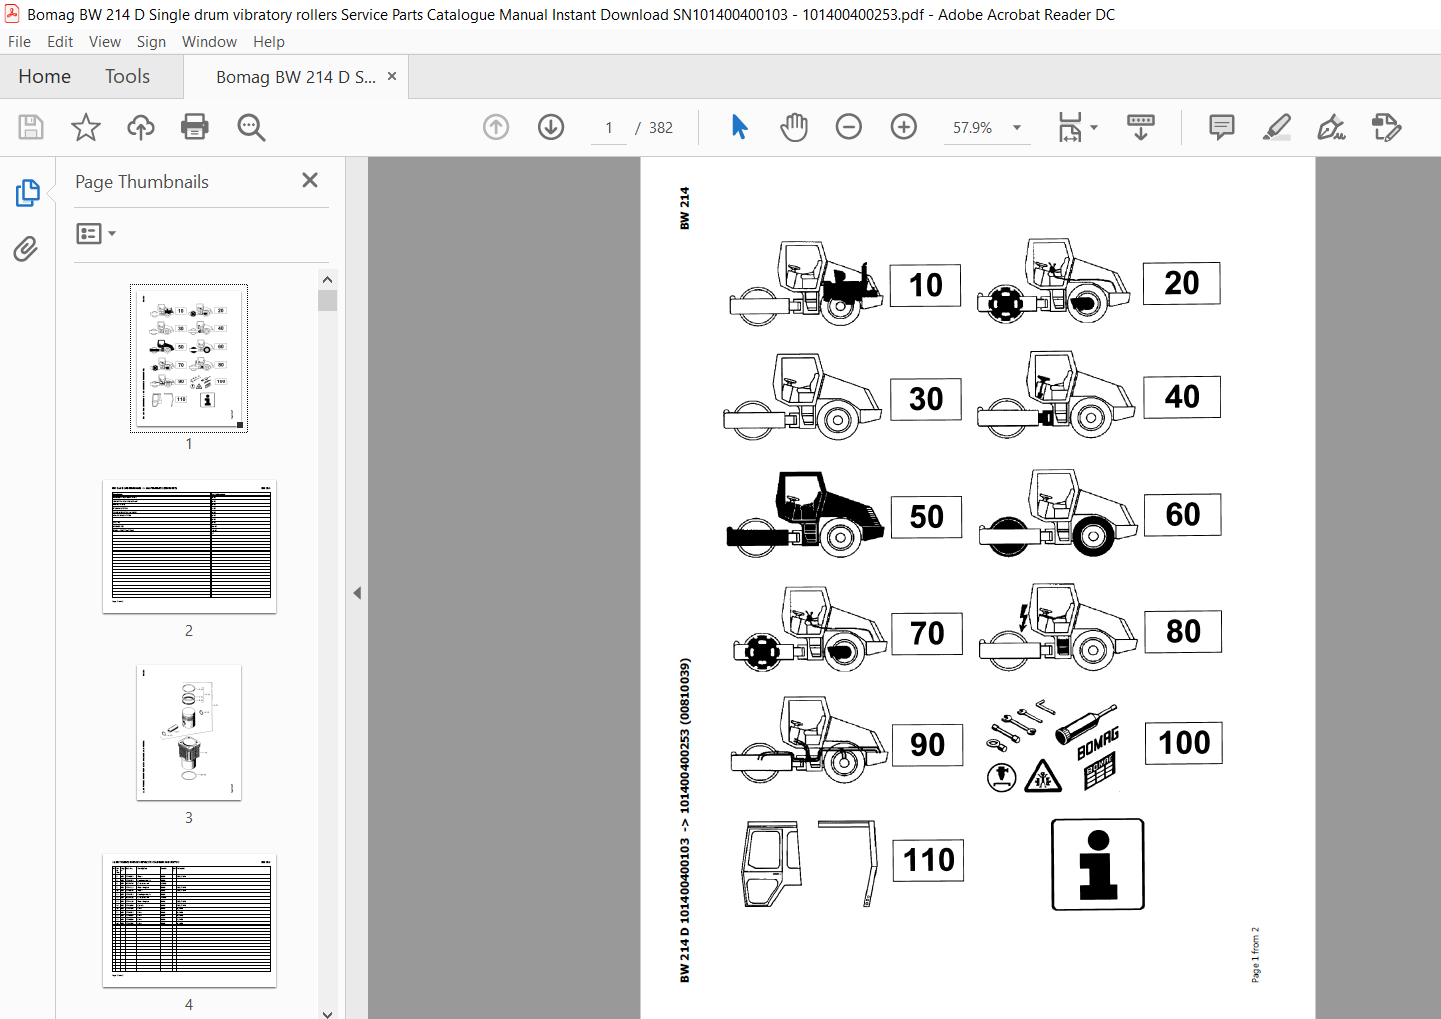Image resolution: width=1441 pixels, height=1019 pixels.
Task: Select the Bomag BW 214 D document tab
Action: tap(296, 77)
